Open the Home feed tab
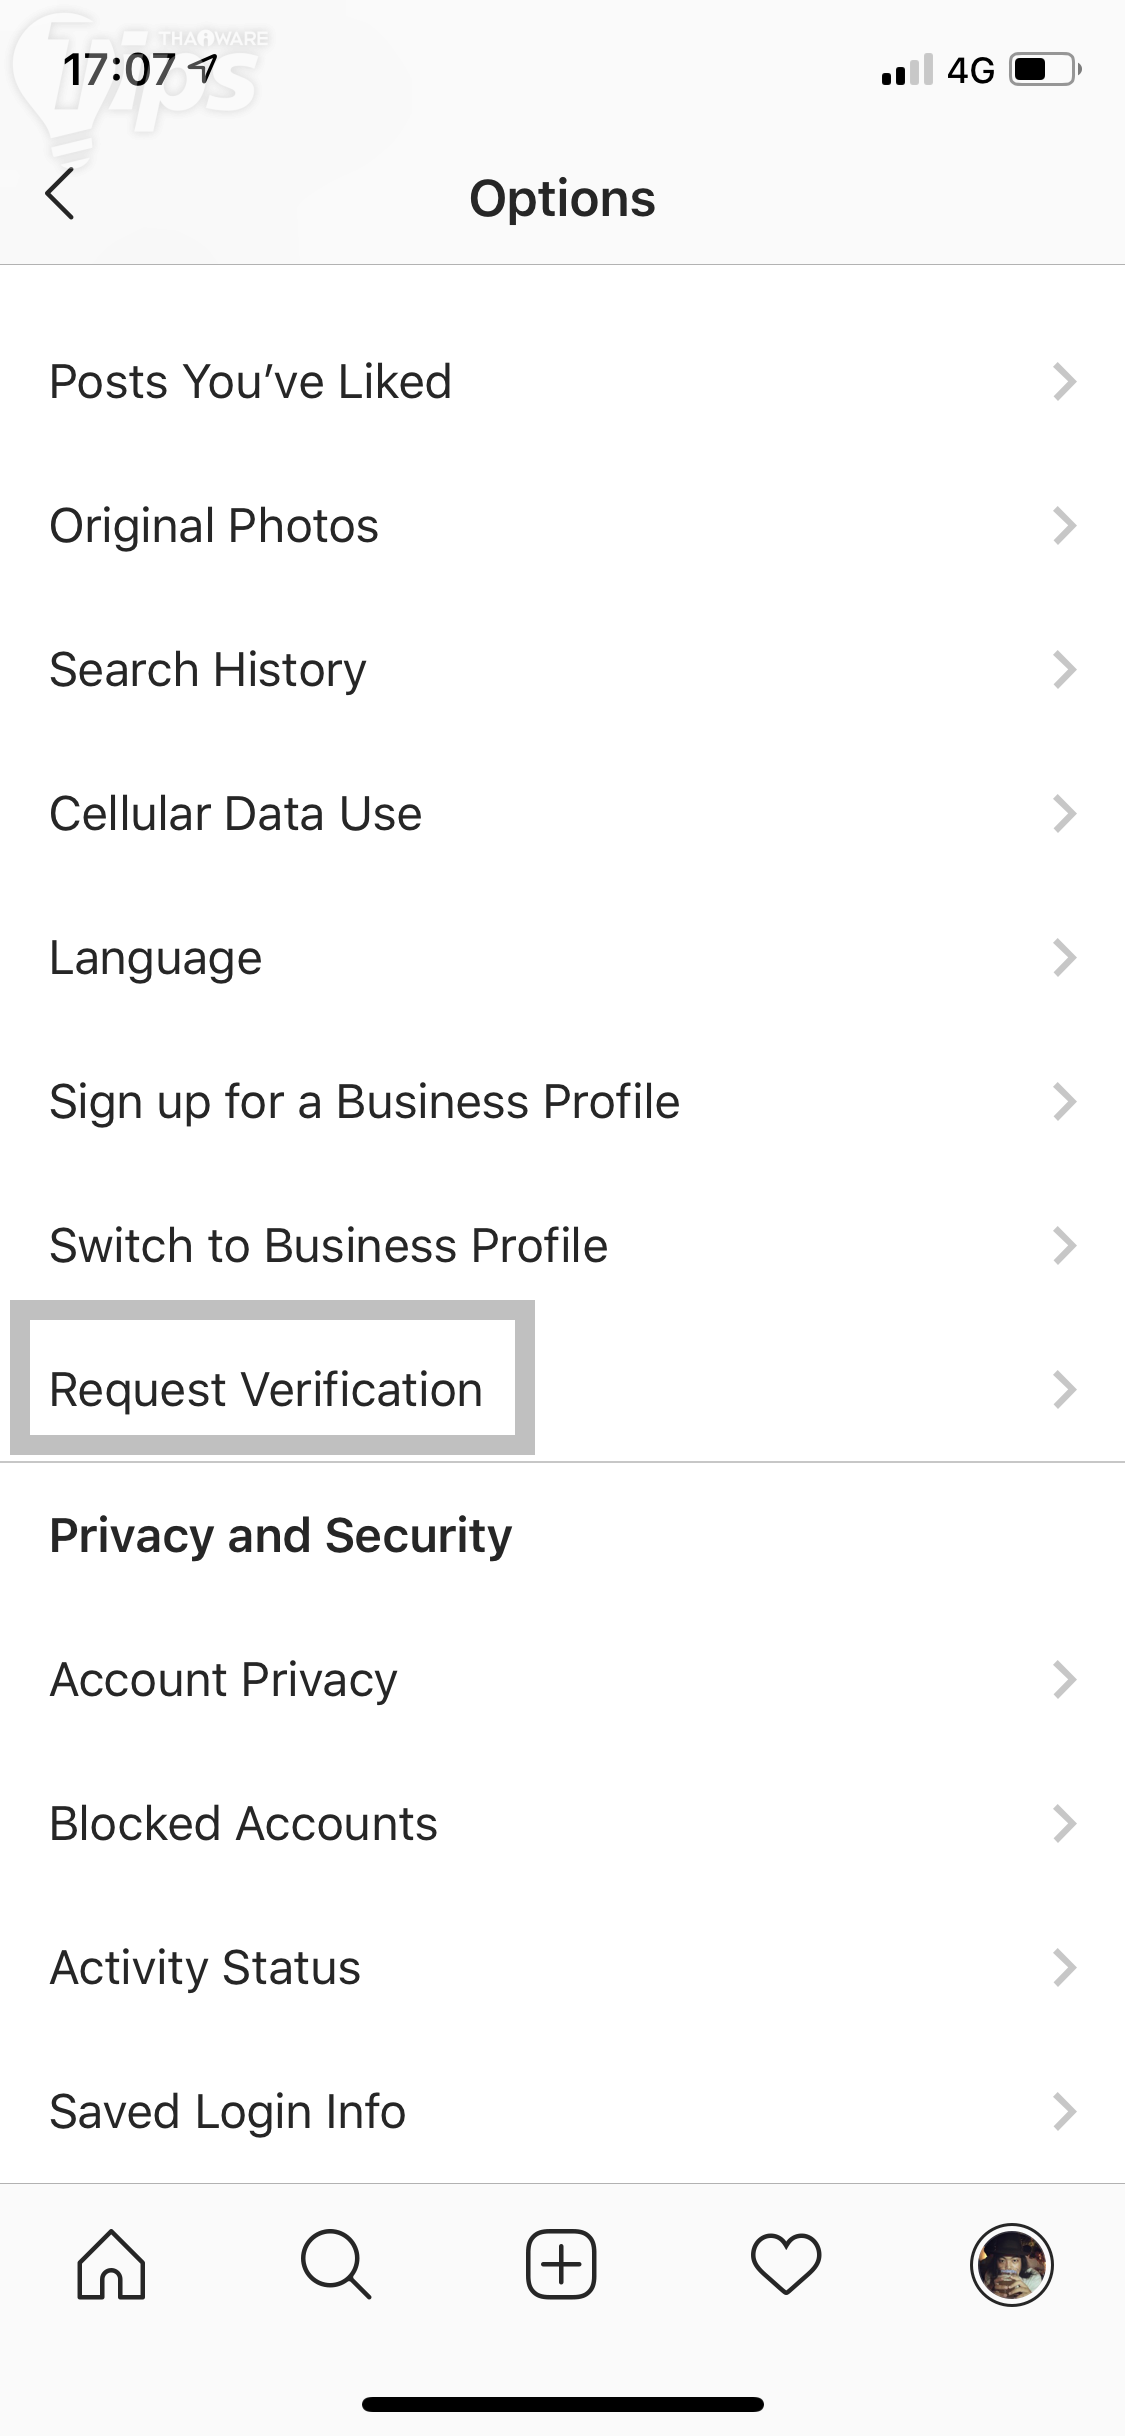1125x2436 pixels. coord(111,2264)
